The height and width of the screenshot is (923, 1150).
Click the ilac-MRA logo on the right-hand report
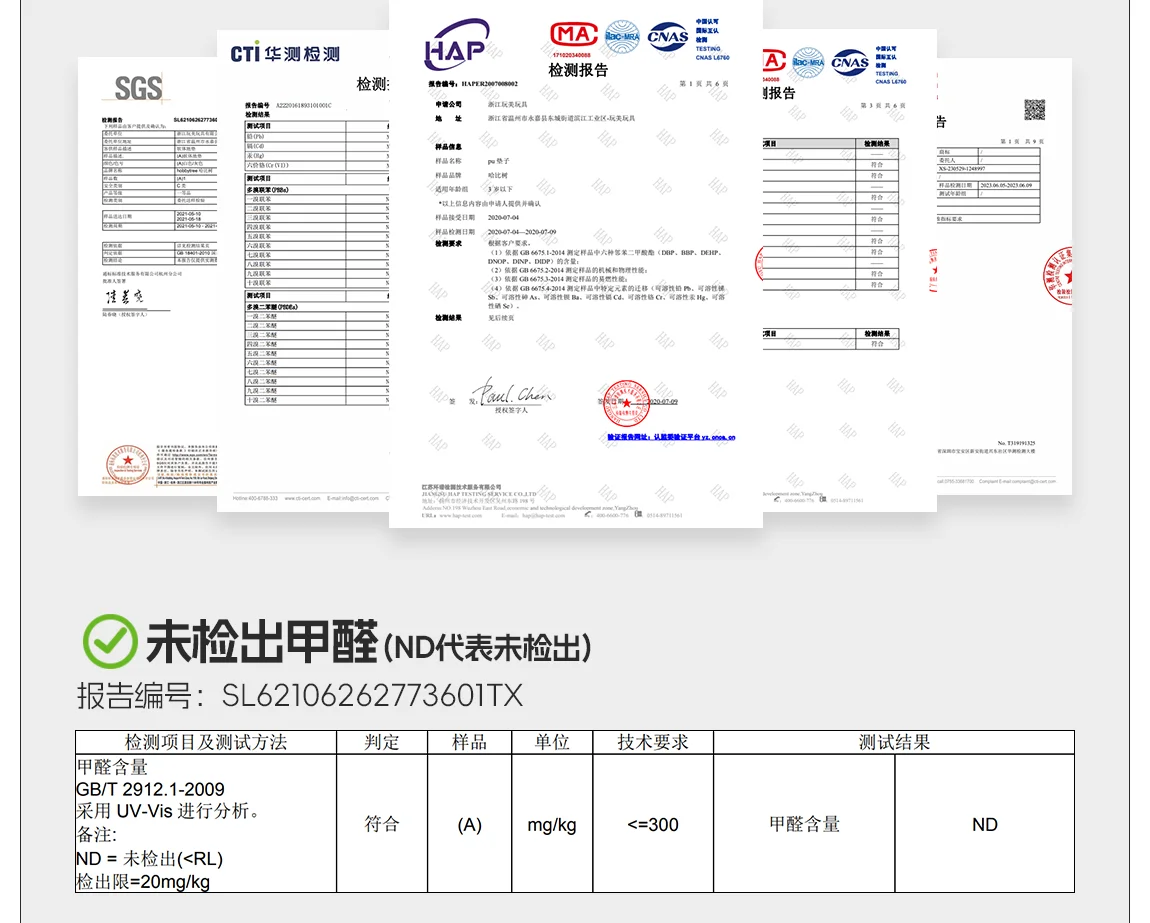click(x=808, y=63)
